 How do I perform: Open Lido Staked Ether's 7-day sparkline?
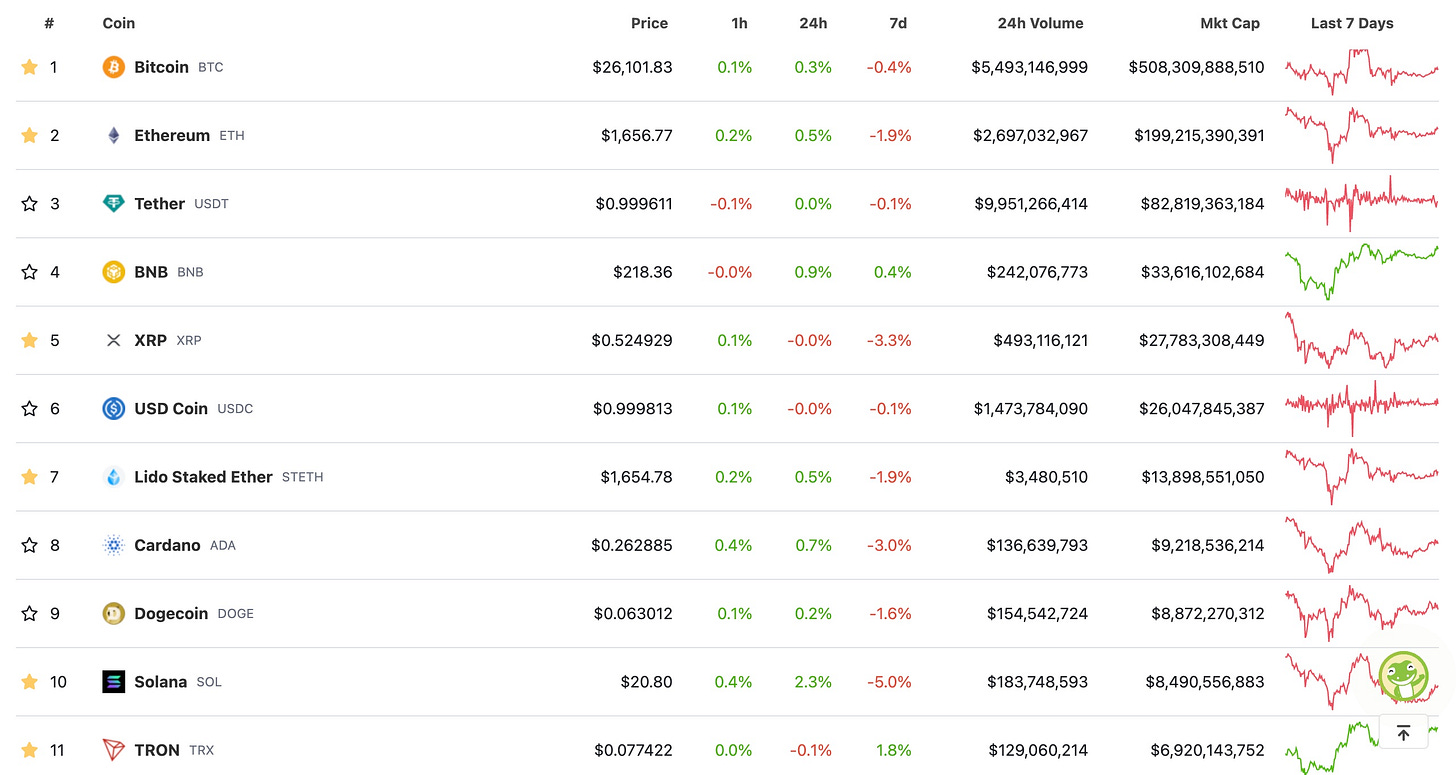[1362, 476]
